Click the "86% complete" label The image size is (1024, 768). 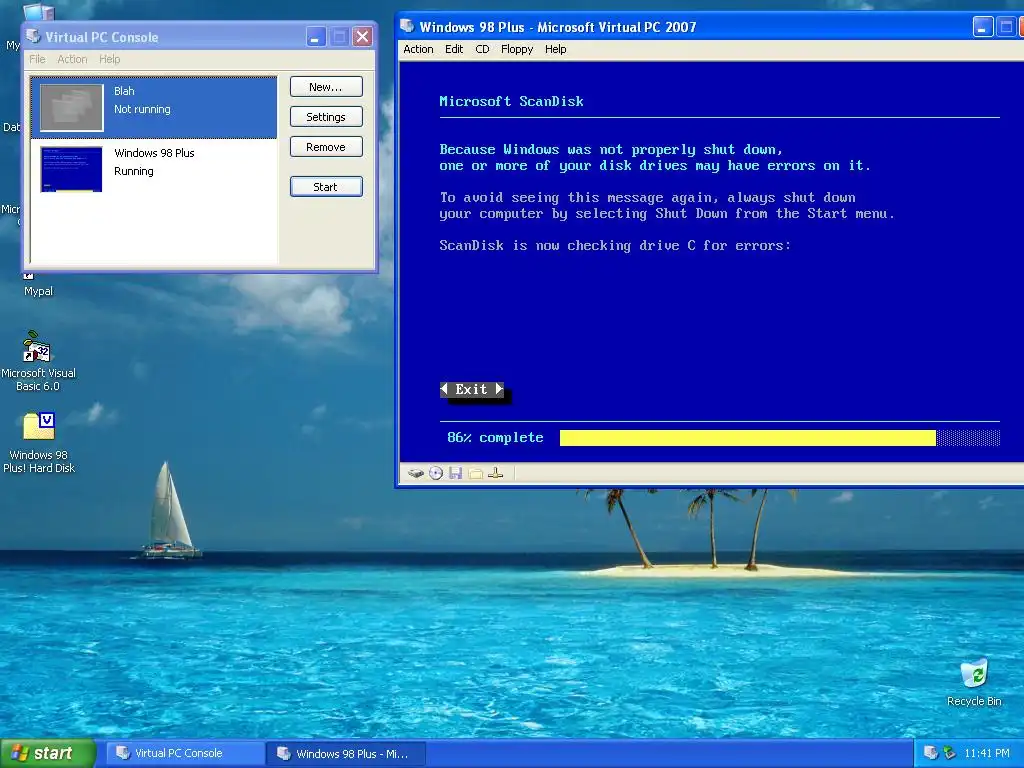click(x=495, y=438)
